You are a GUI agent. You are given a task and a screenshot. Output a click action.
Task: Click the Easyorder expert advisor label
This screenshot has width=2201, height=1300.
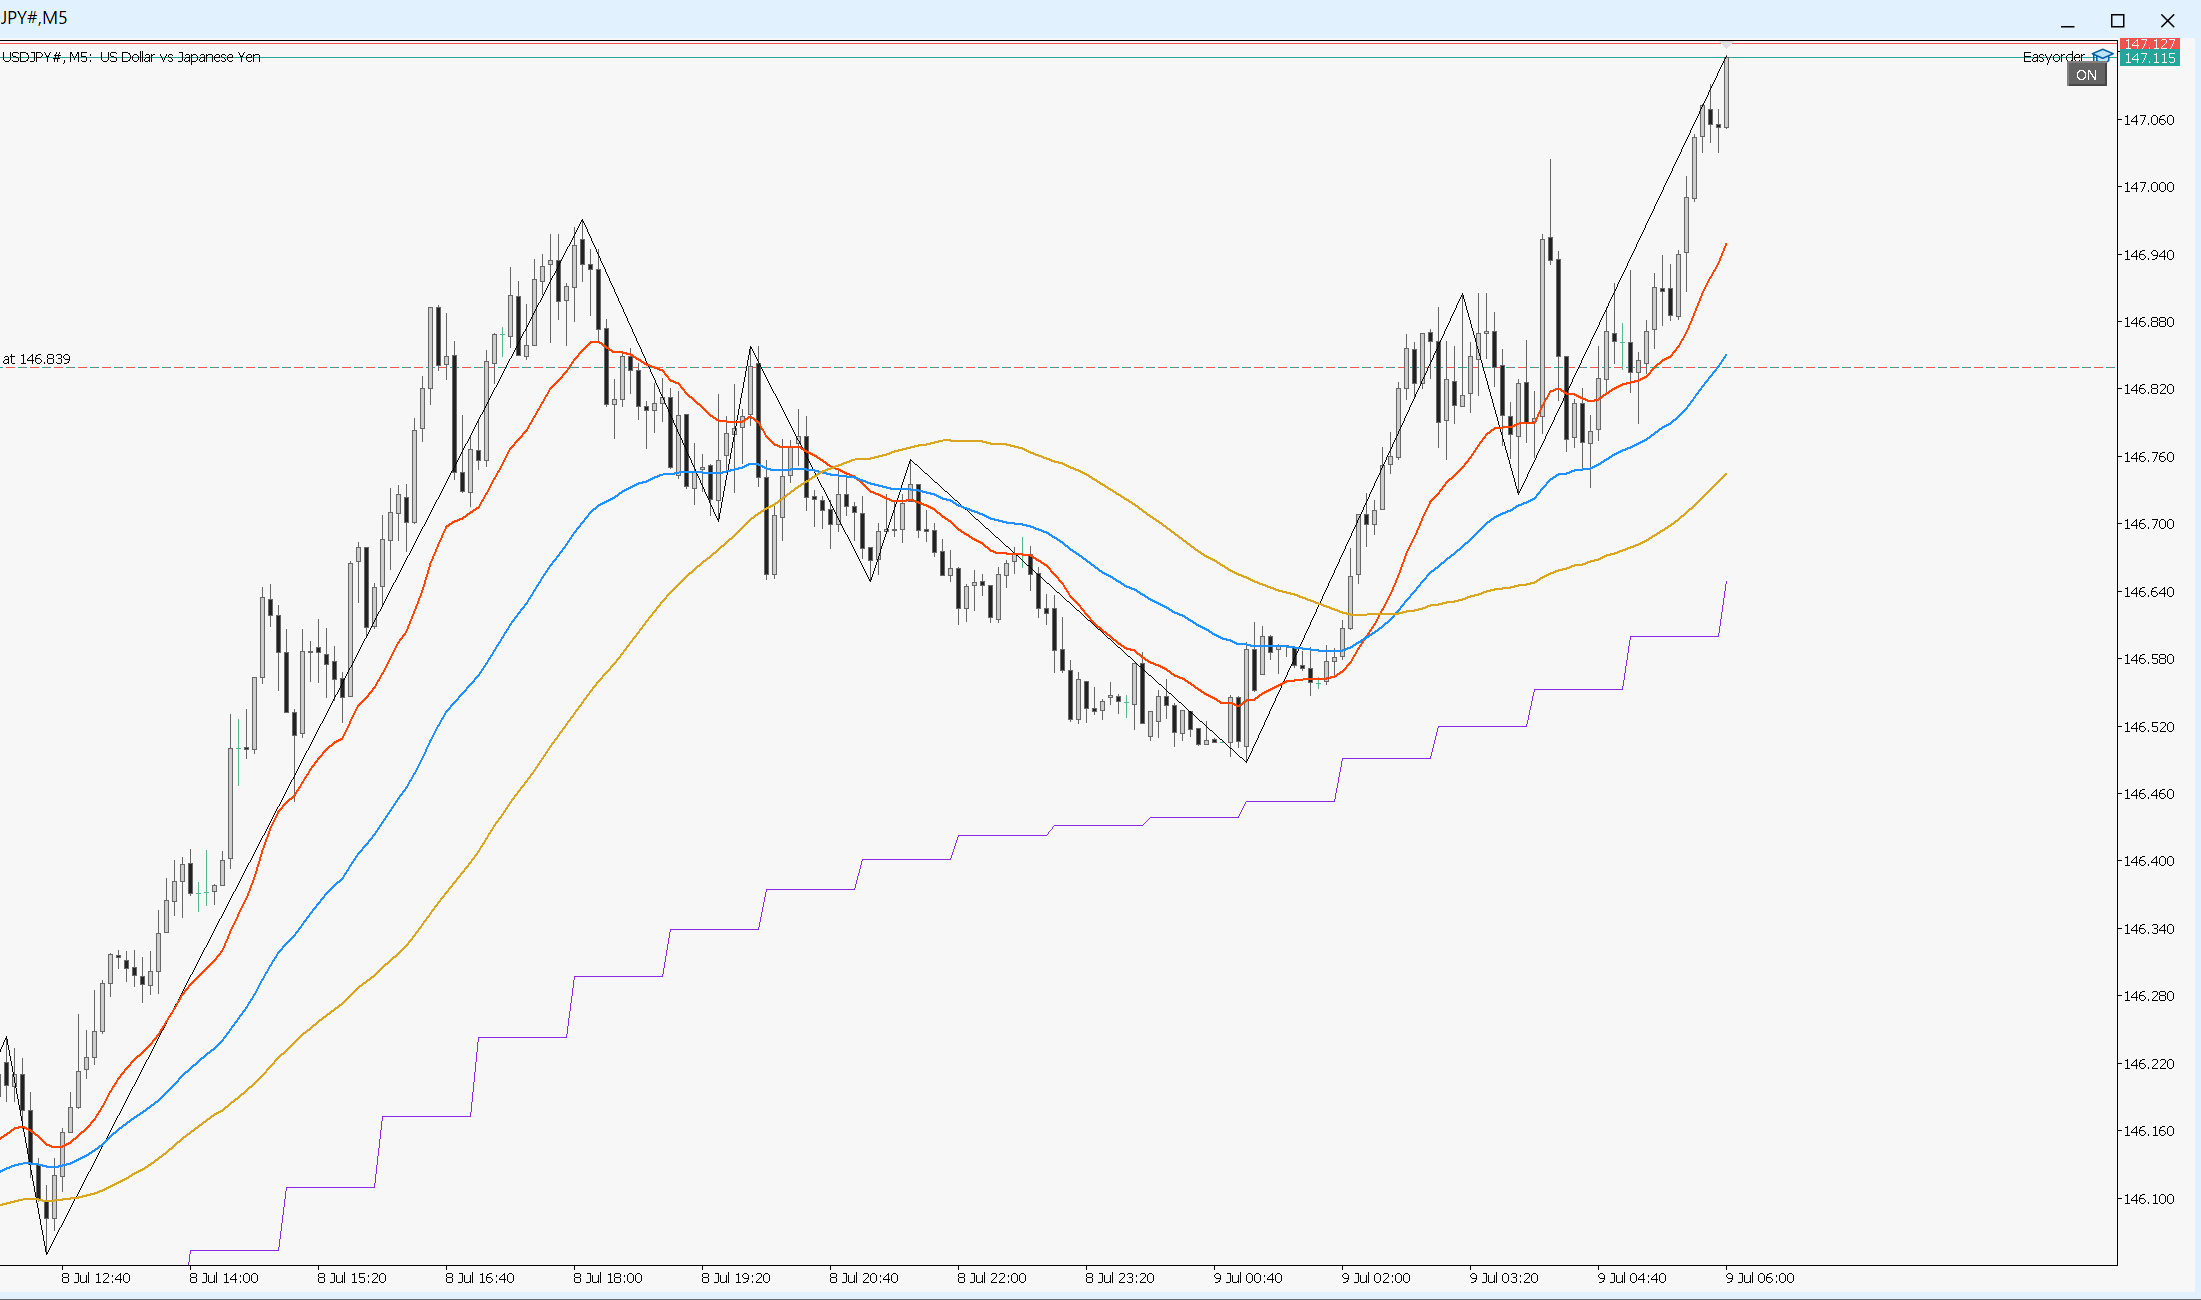(2054, 57)
